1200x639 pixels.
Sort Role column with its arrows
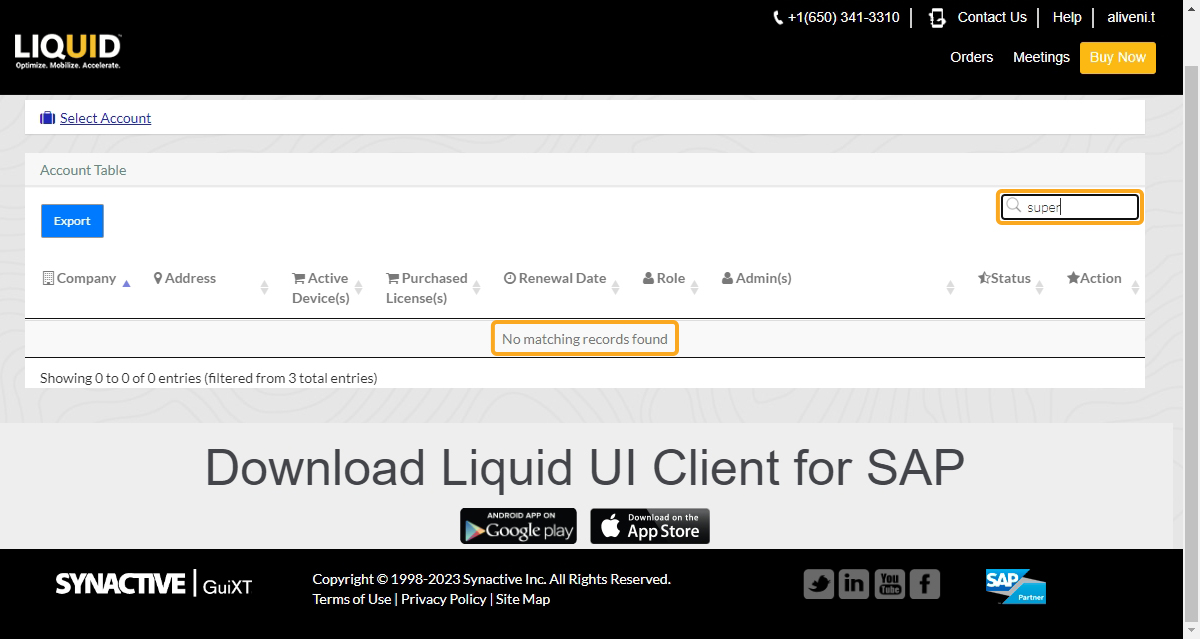click(x=695, y=288)
